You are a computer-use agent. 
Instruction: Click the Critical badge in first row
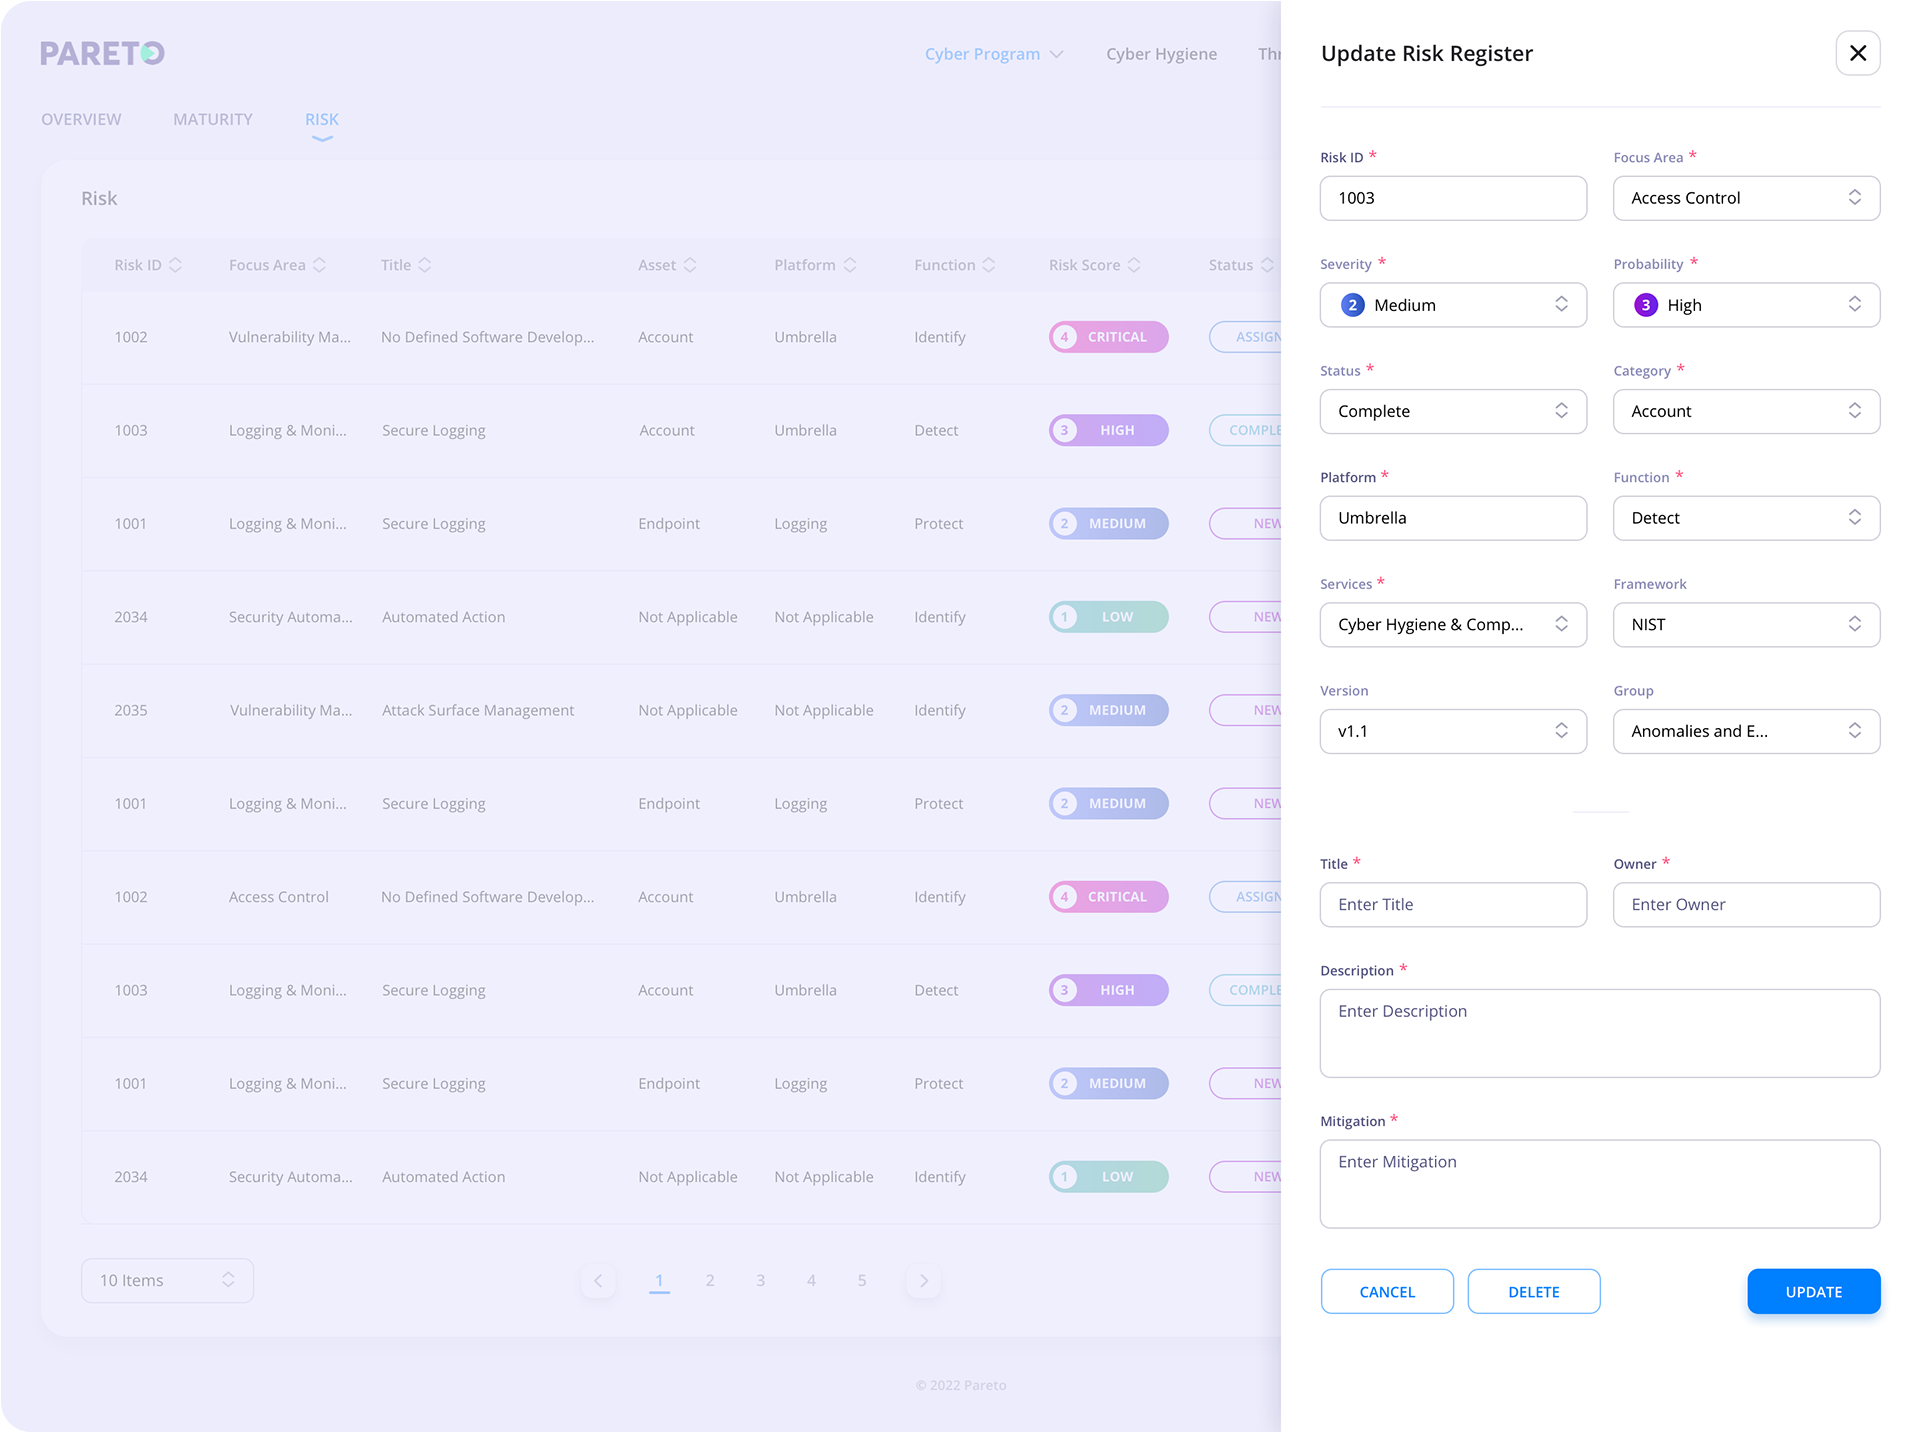pos(1108,337)
